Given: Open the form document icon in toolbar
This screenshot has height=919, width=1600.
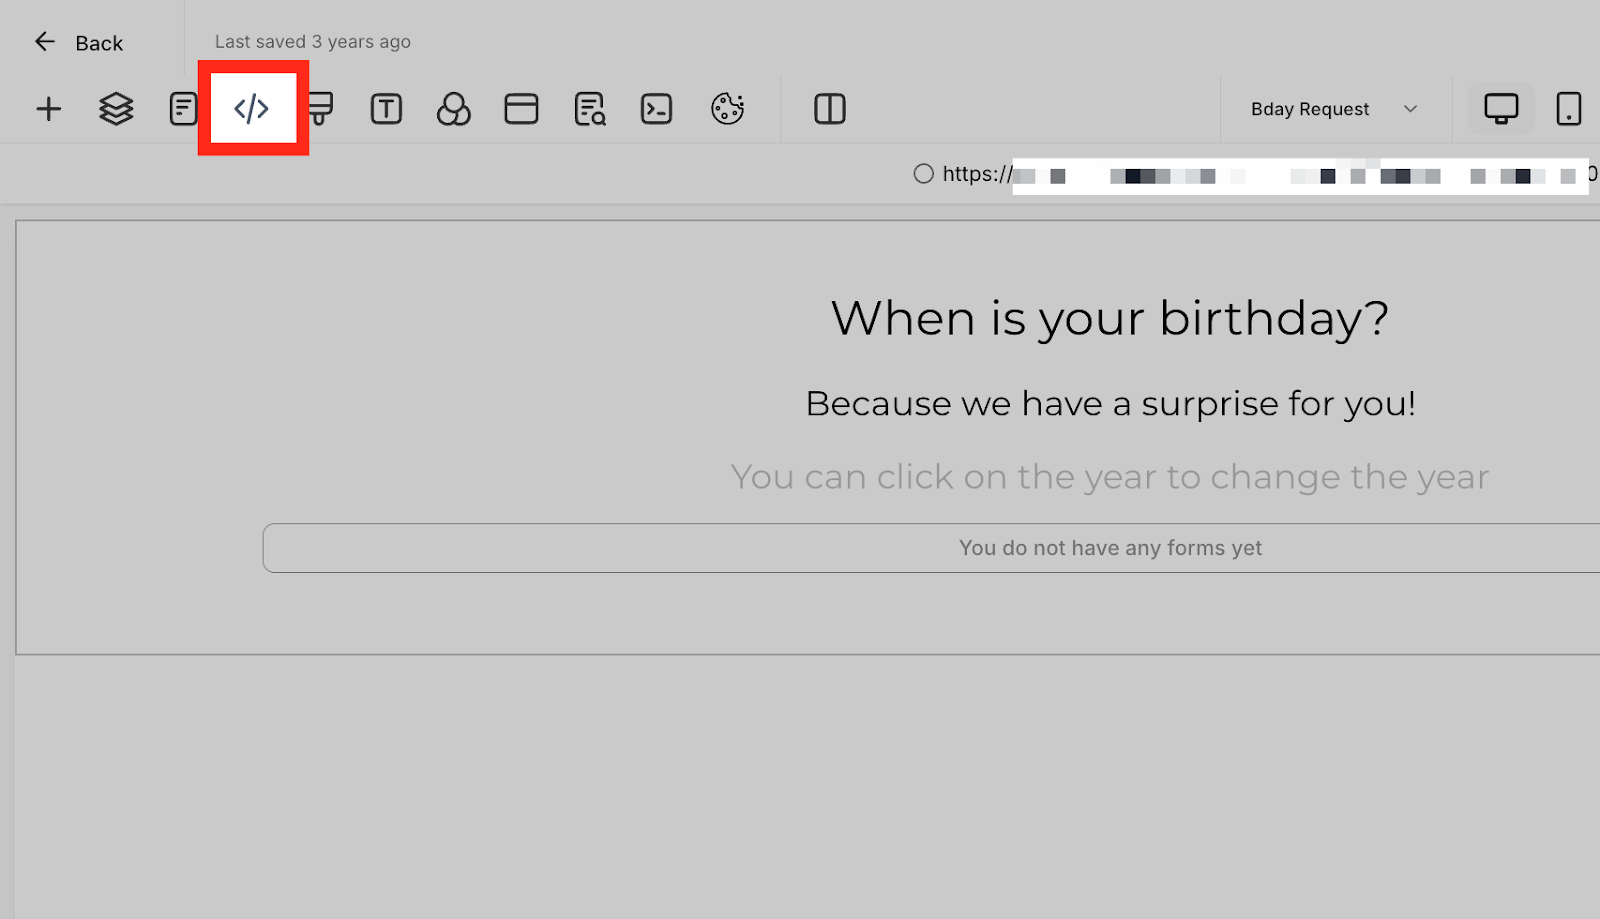Looking at the screenshot, I should click(x=183, y=109).
